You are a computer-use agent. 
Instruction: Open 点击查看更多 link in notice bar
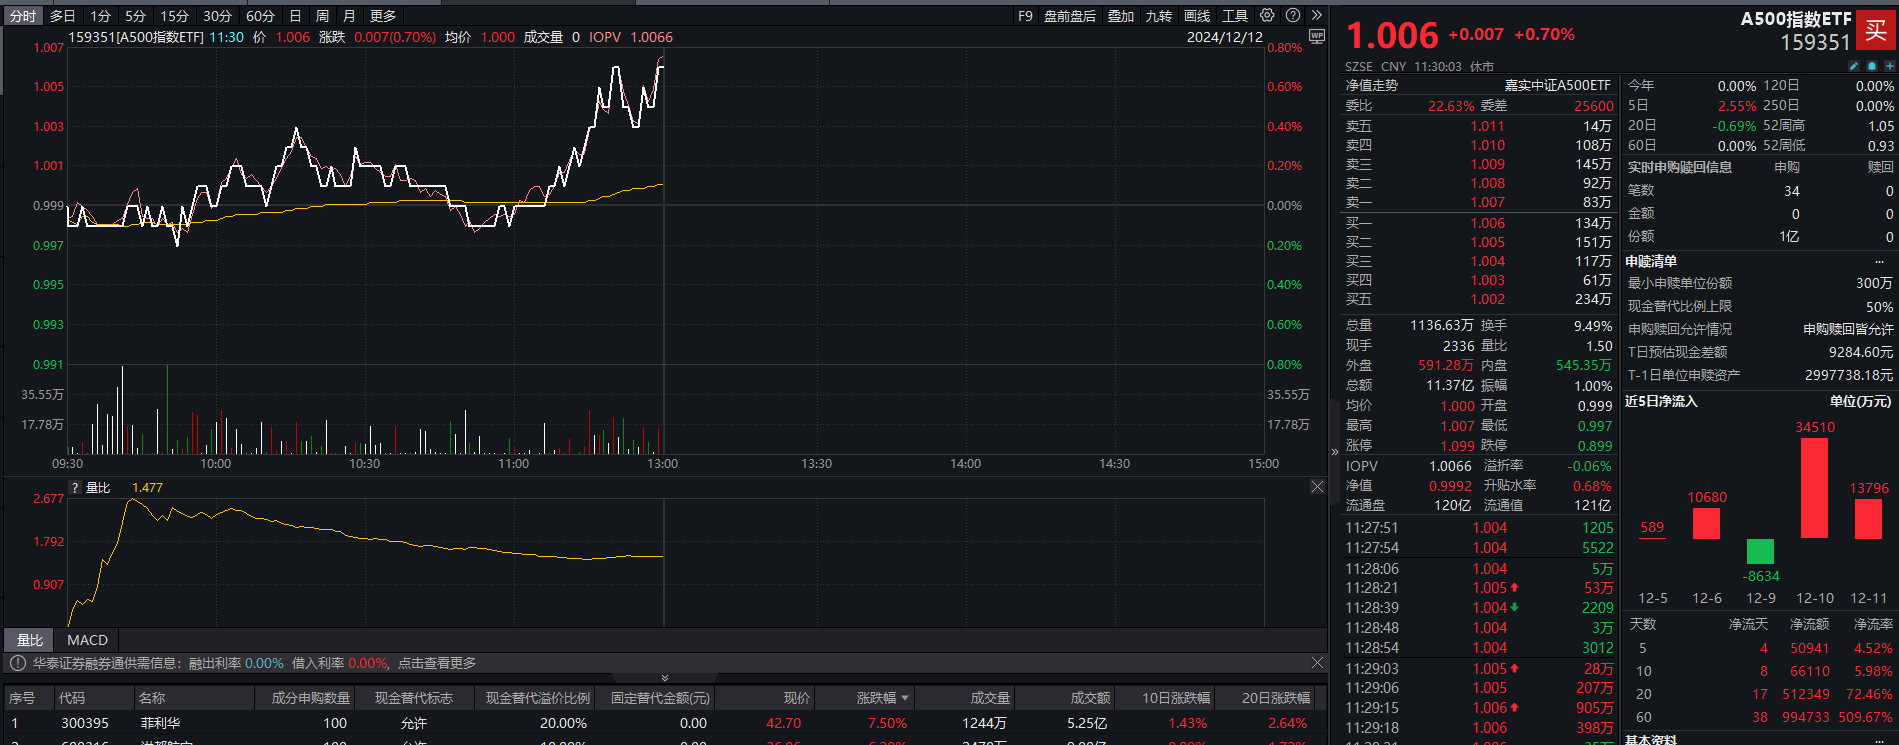[437, 664]
